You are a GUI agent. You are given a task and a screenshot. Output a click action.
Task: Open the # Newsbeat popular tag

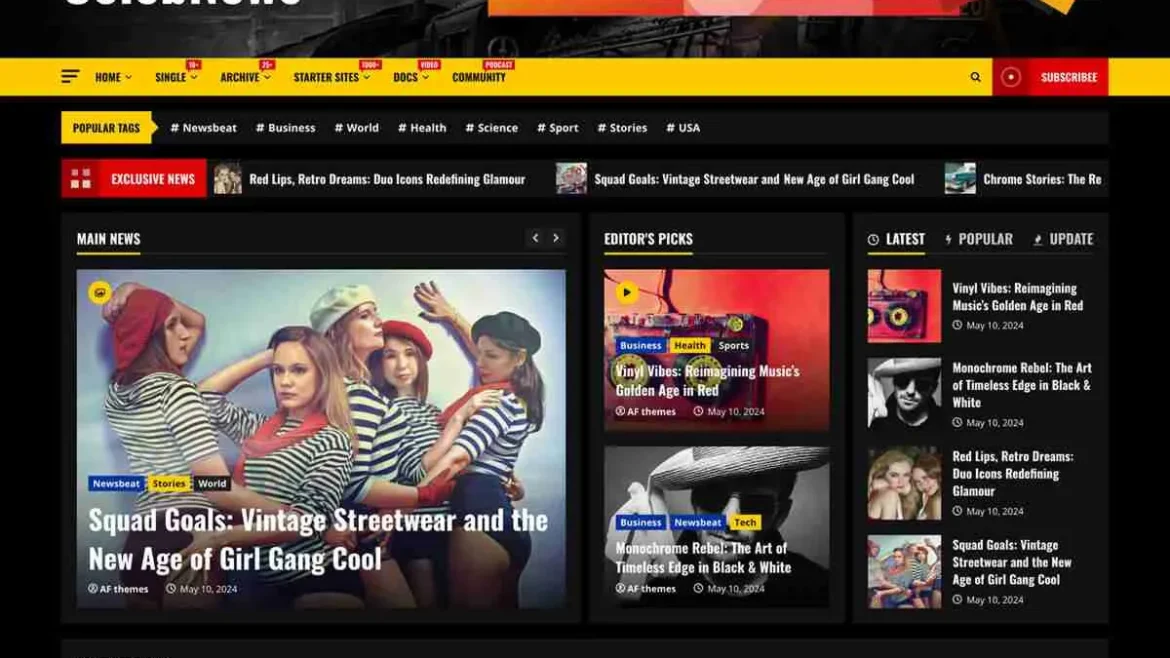(204, 128)
